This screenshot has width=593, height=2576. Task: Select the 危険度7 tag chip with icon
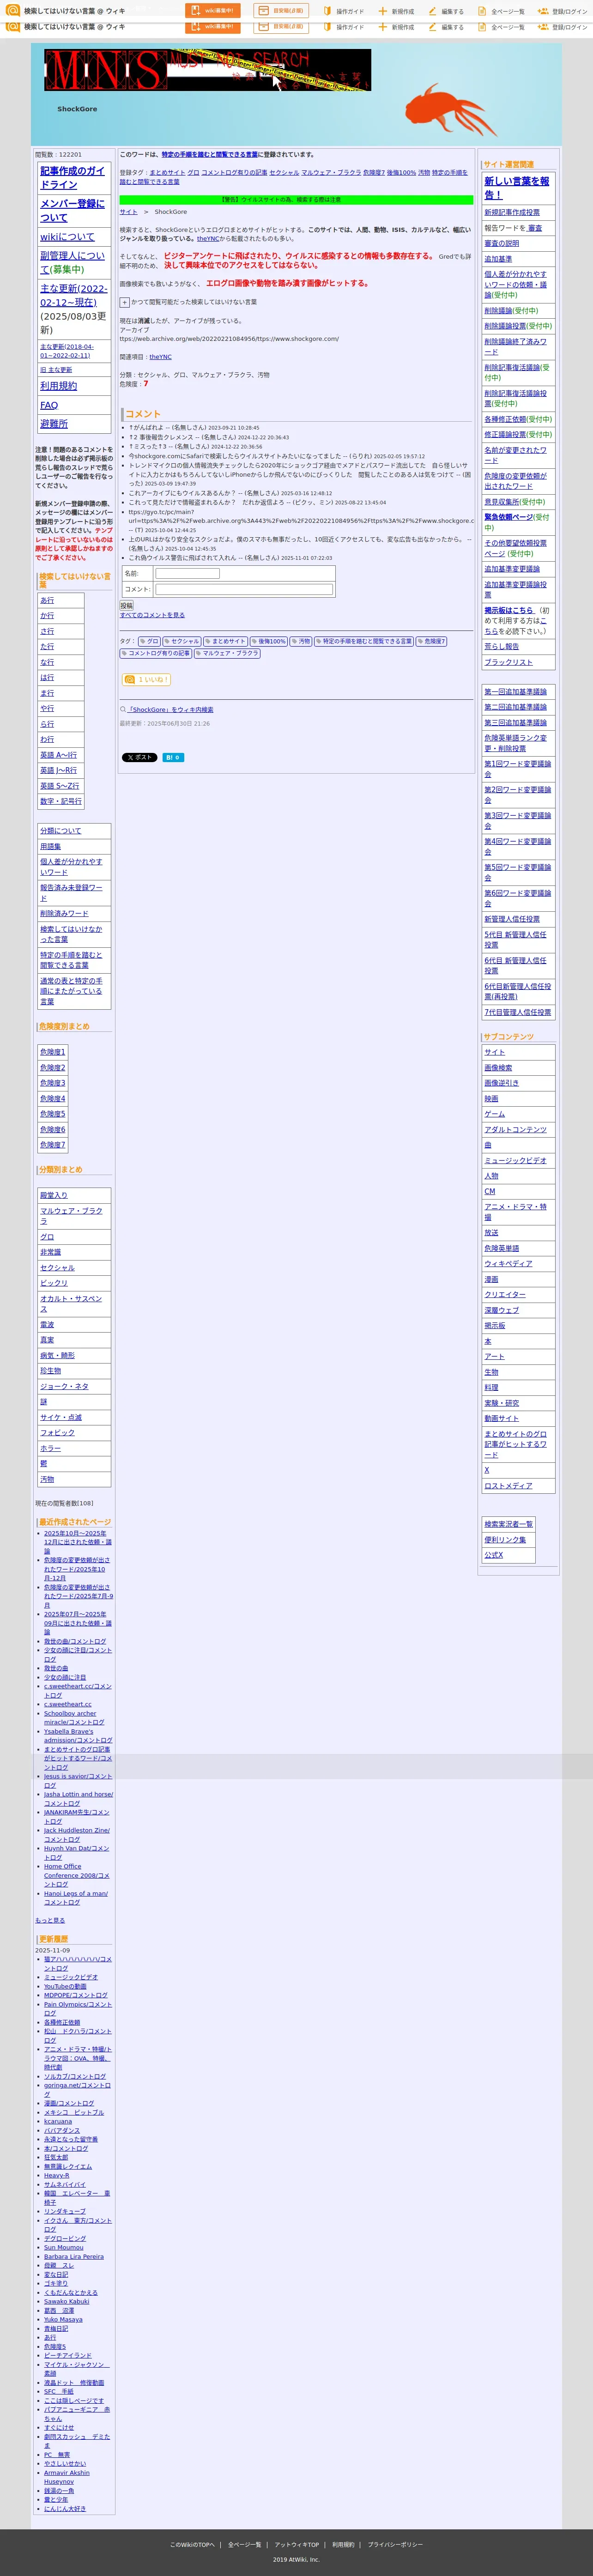click(431, 641)
